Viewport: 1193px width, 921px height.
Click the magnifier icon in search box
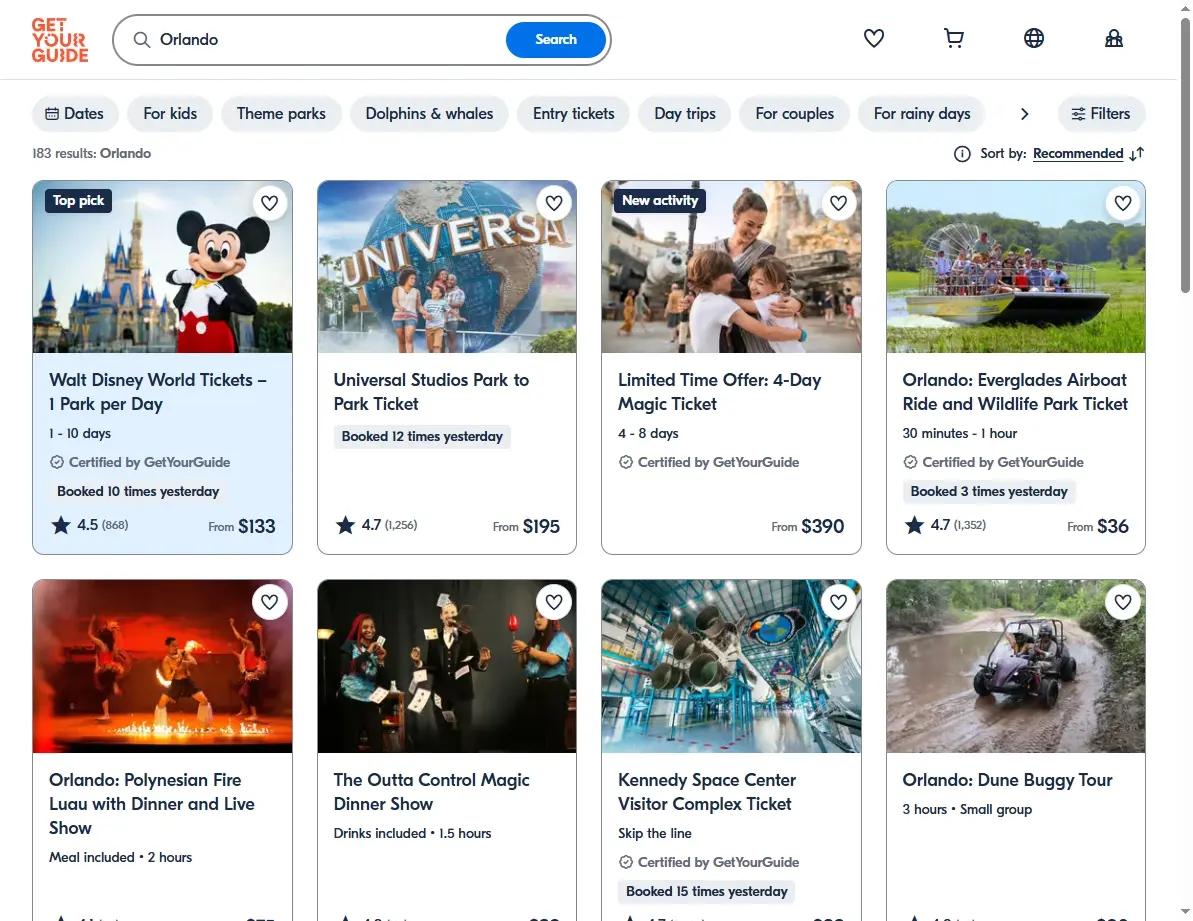[x=142, y=40]
